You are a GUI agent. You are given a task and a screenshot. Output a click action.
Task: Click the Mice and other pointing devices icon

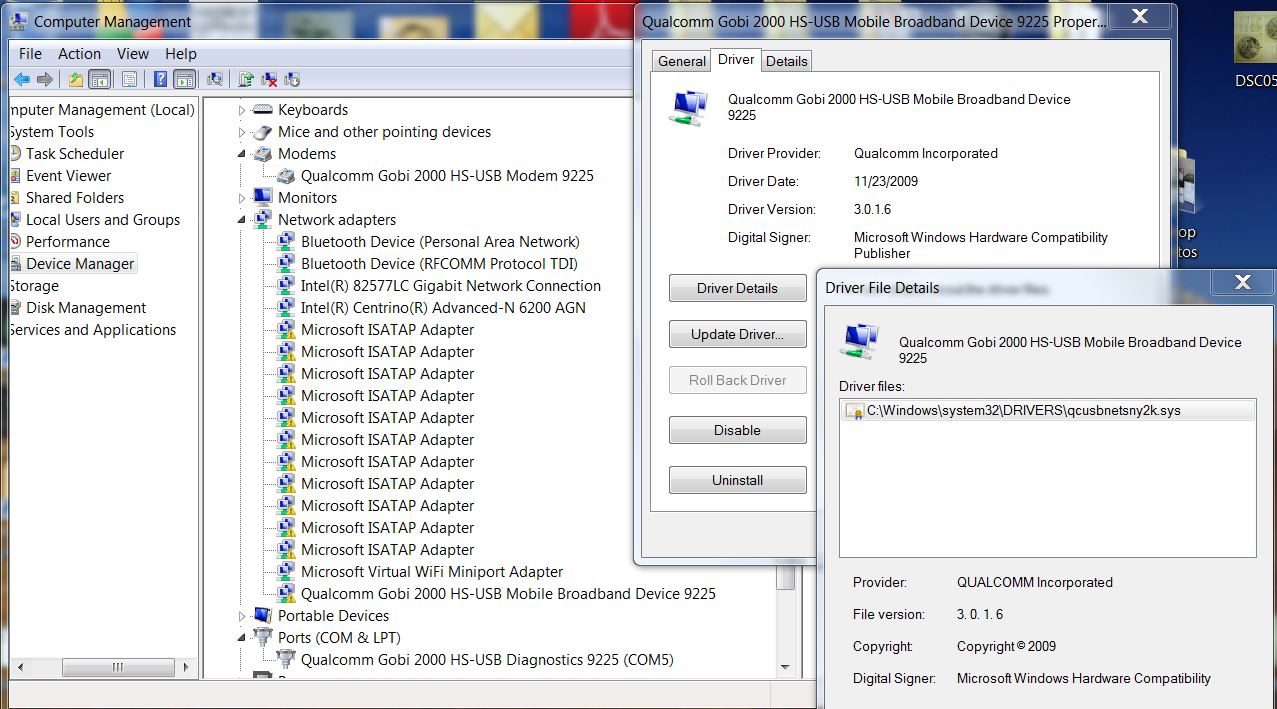point(263,132)
